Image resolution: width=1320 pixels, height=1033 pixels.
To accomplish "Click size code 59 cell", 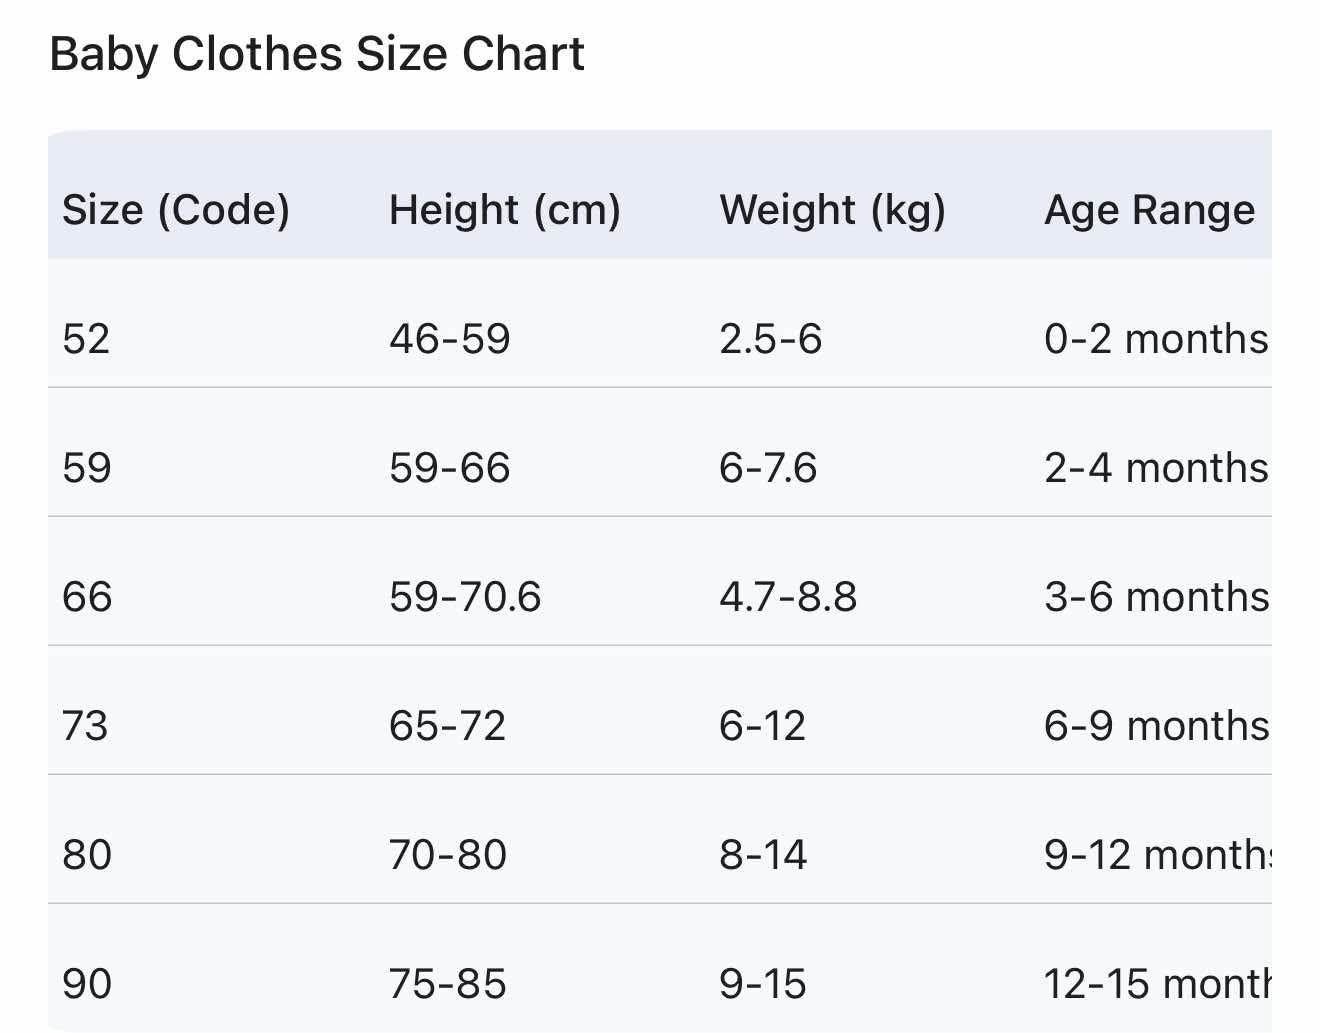I will pyautogui.click(x=86, y=468).
